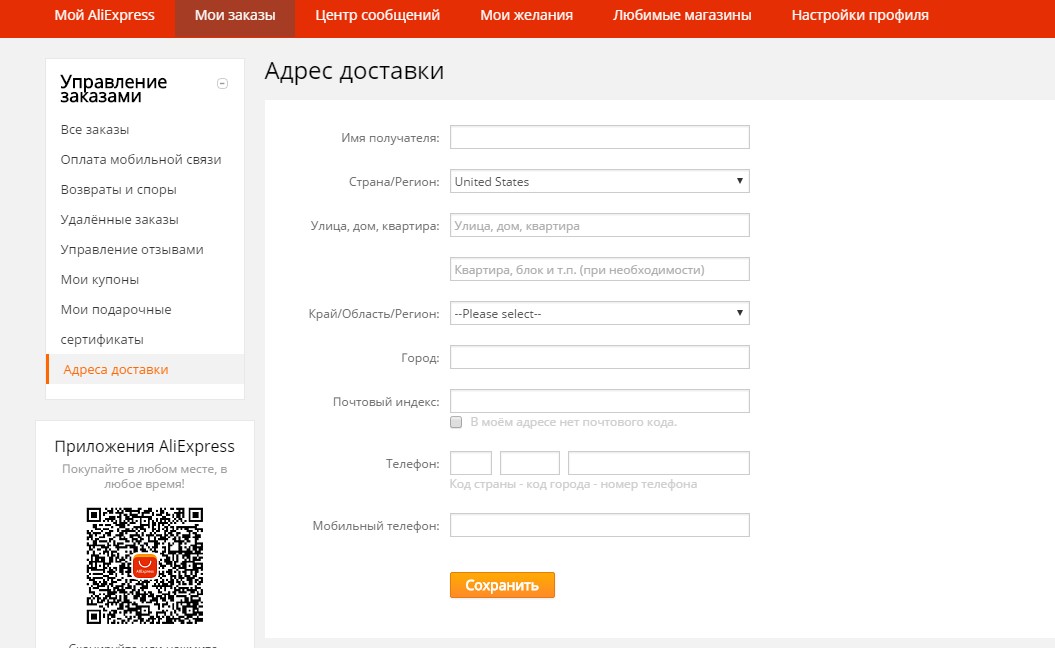Viewport: 1055px width, 648px height.
Task: Click the Сохранить button
Action: tap(502, 585)
